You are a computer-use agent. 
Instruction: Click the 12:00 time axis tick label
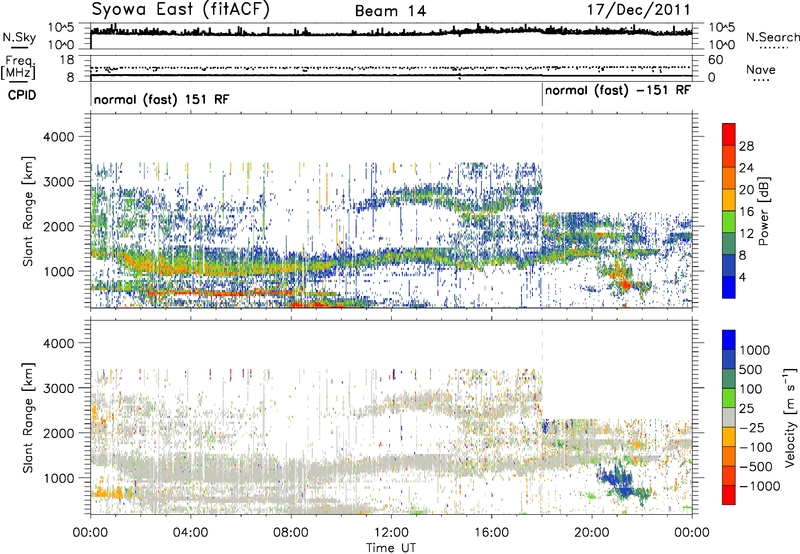391,533
